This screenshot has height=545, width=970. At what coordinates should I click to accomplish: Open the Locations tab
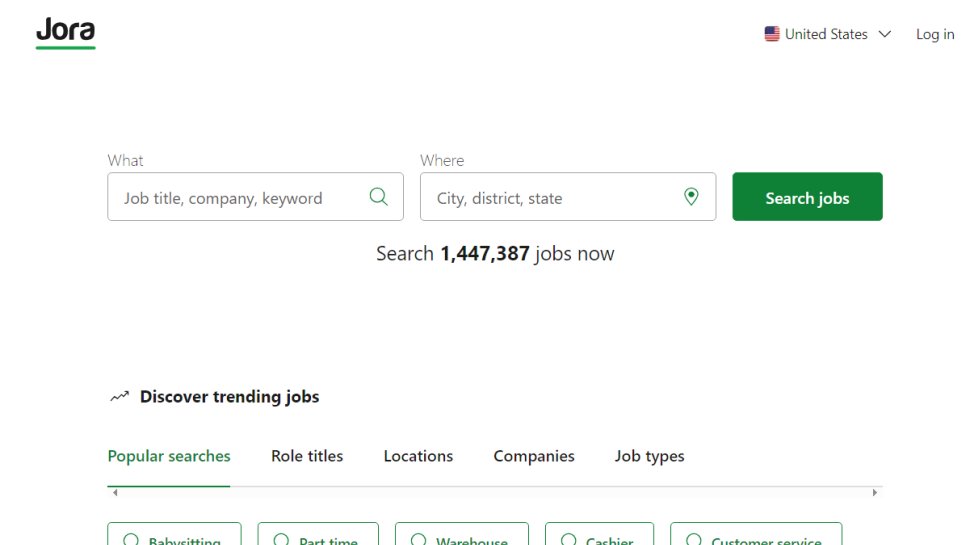[418, 456]
